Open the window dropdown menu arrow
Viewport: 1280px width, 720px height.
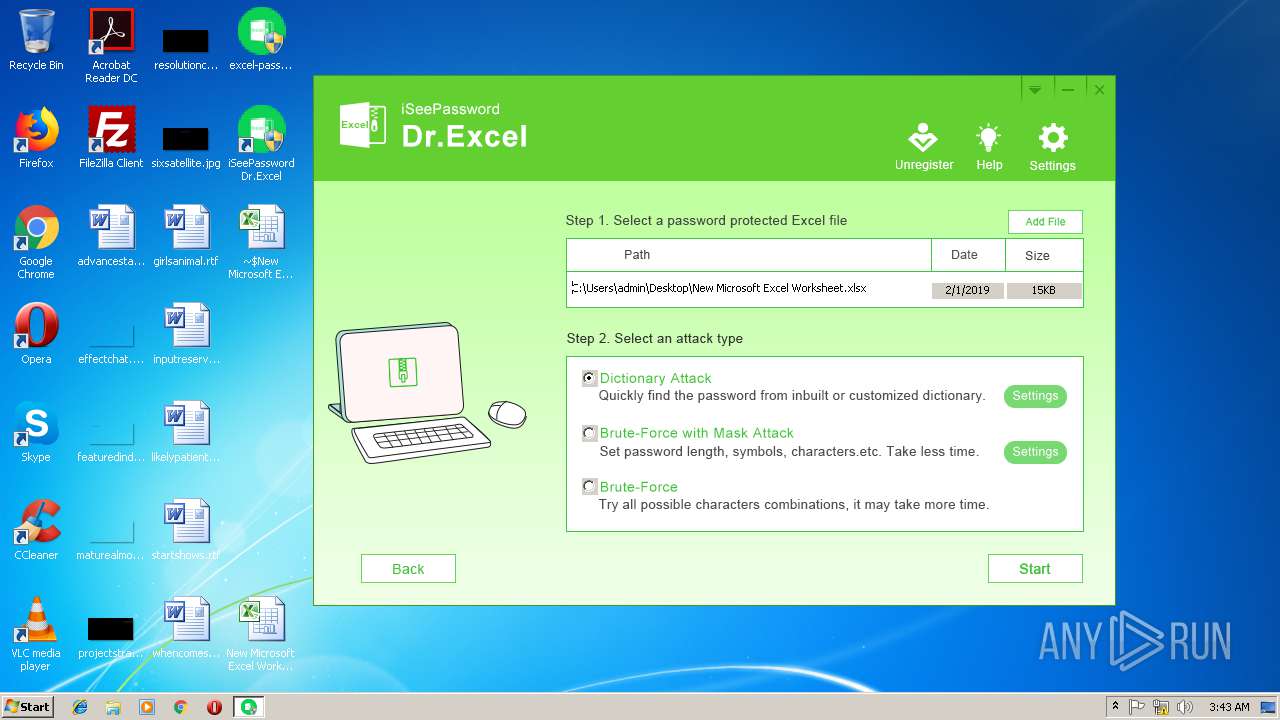(1035, 90)
